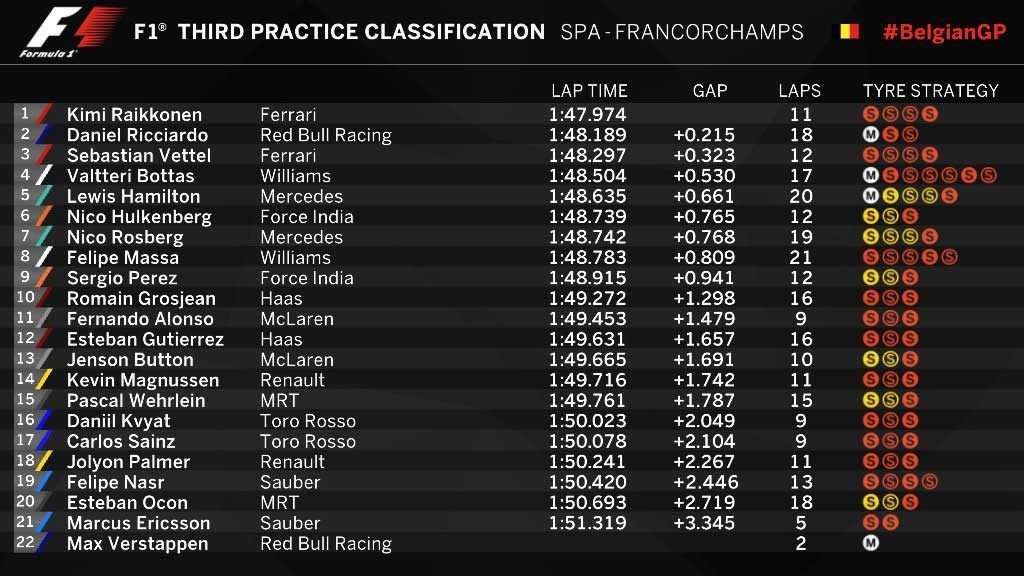1024x576 pixels.
Task: Click the Sebastian Vettel driver name
Action: tap(138, 155)
